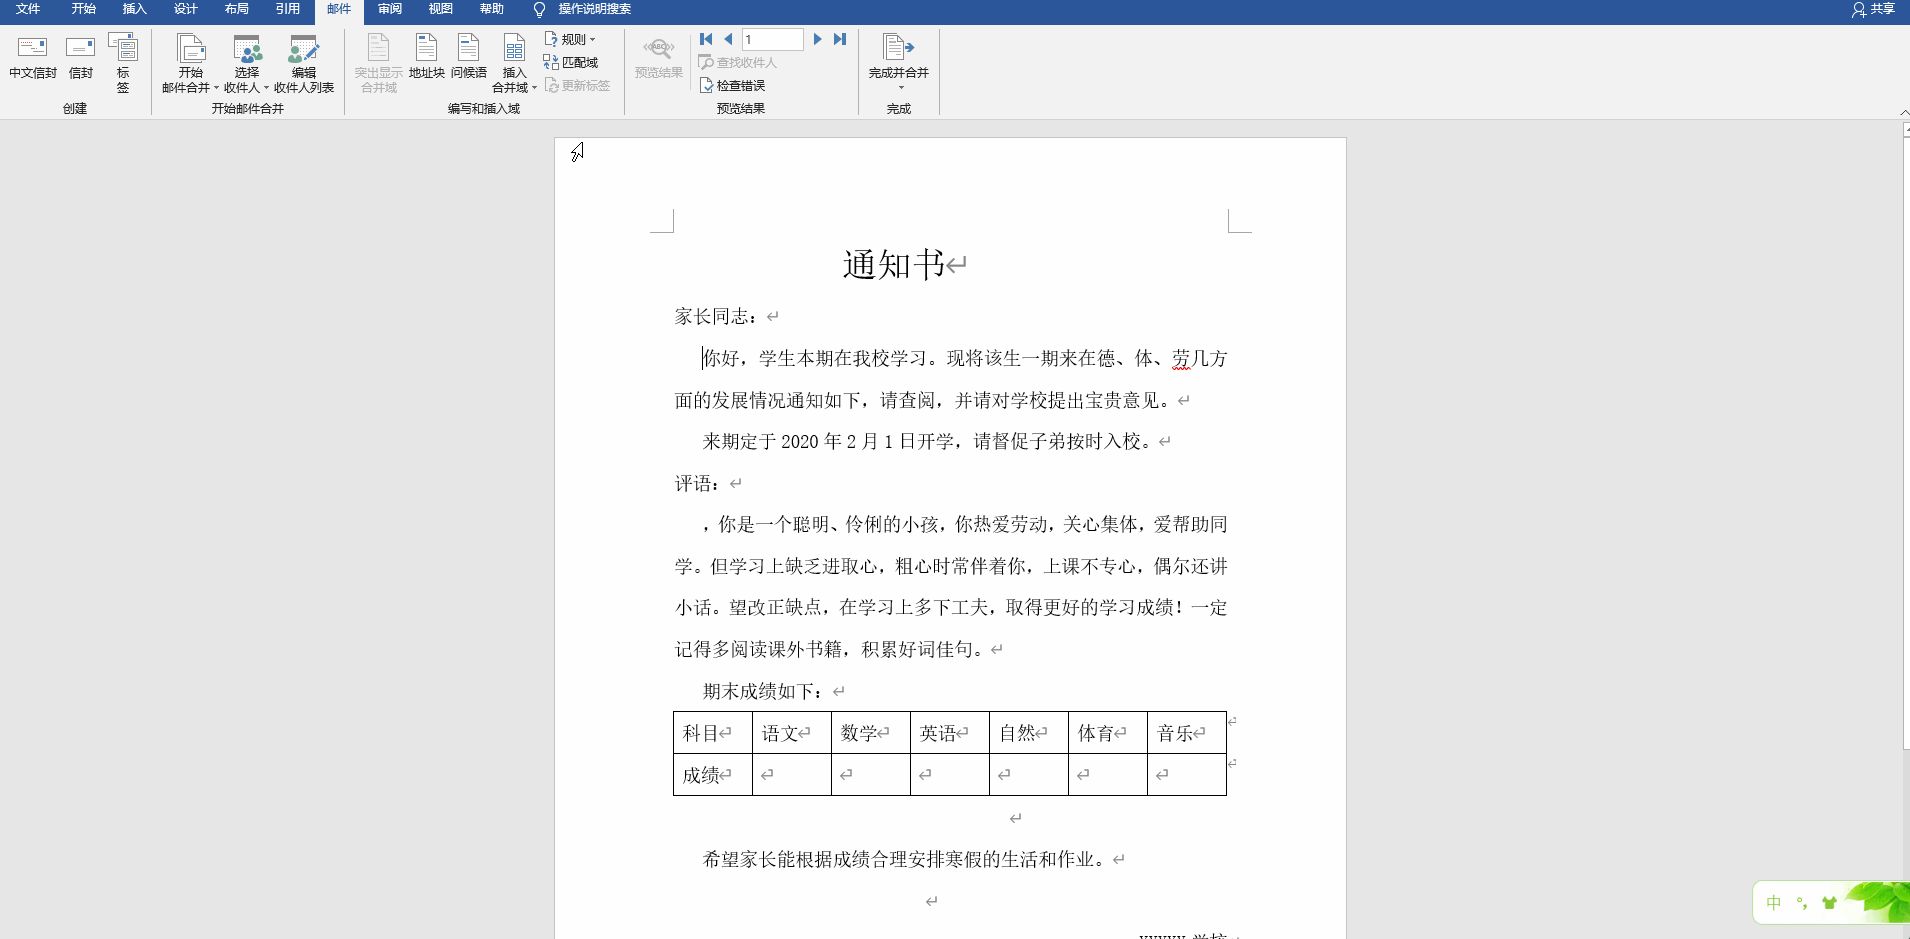Click the 期末成绩如下 paragraph

click(x=764, y=692)
